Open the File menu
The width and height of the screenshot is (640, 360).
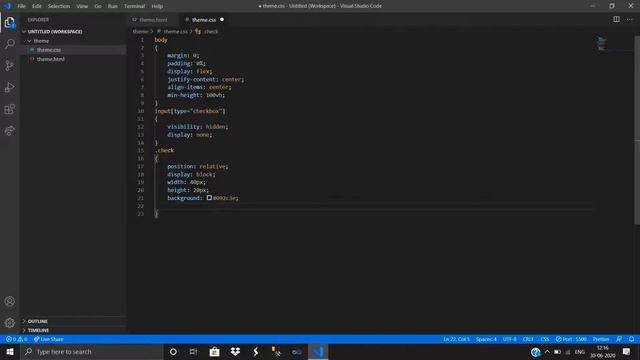21,6
